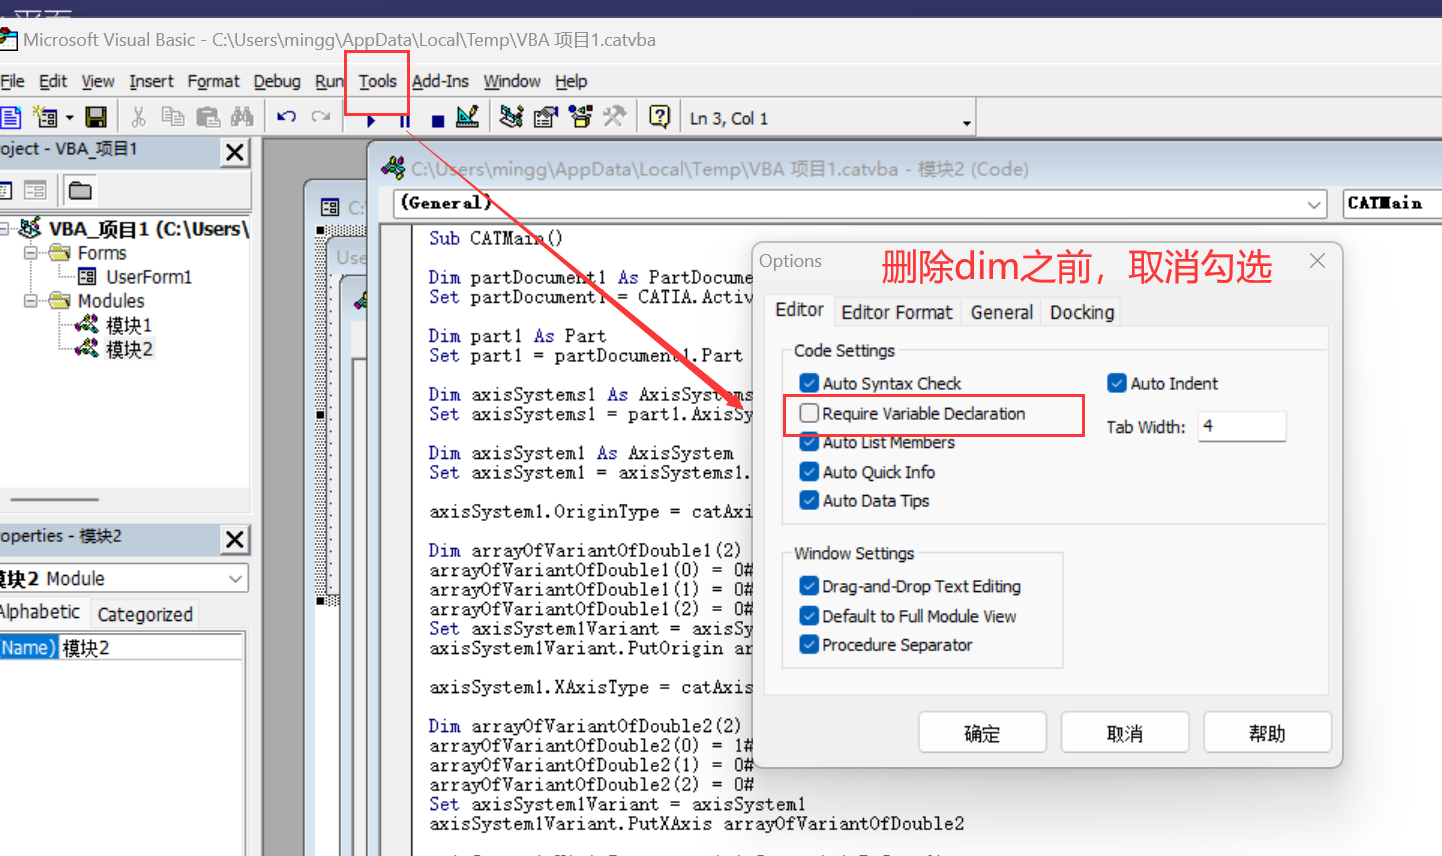Open the File menu
Screen dimensions: 1442x856
(x=12, y=81)
